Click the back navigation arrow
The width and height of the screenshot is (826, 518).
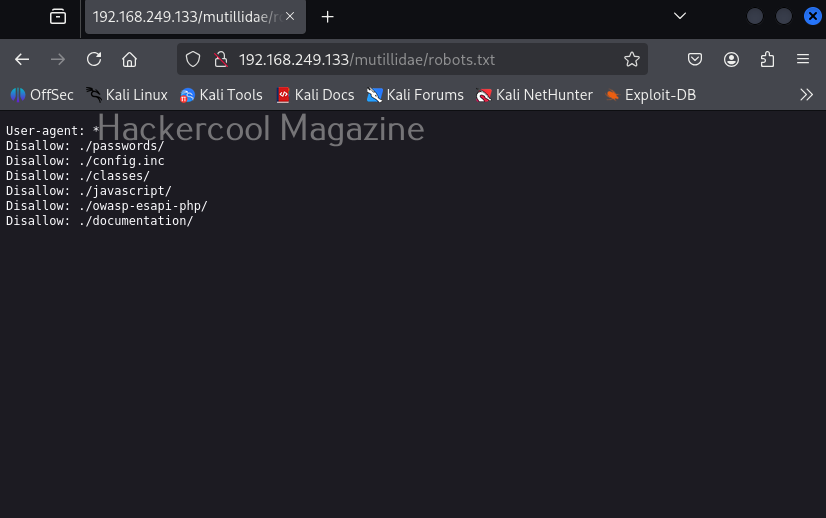pyautogui.click(x=22, y=60)
